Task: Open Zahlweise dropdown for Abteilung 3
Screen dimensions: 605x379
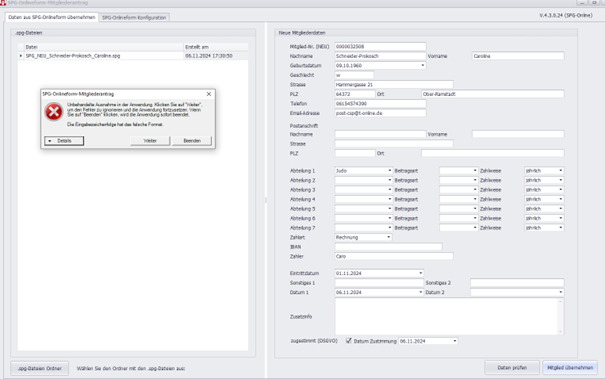Action: click(560, 190)
